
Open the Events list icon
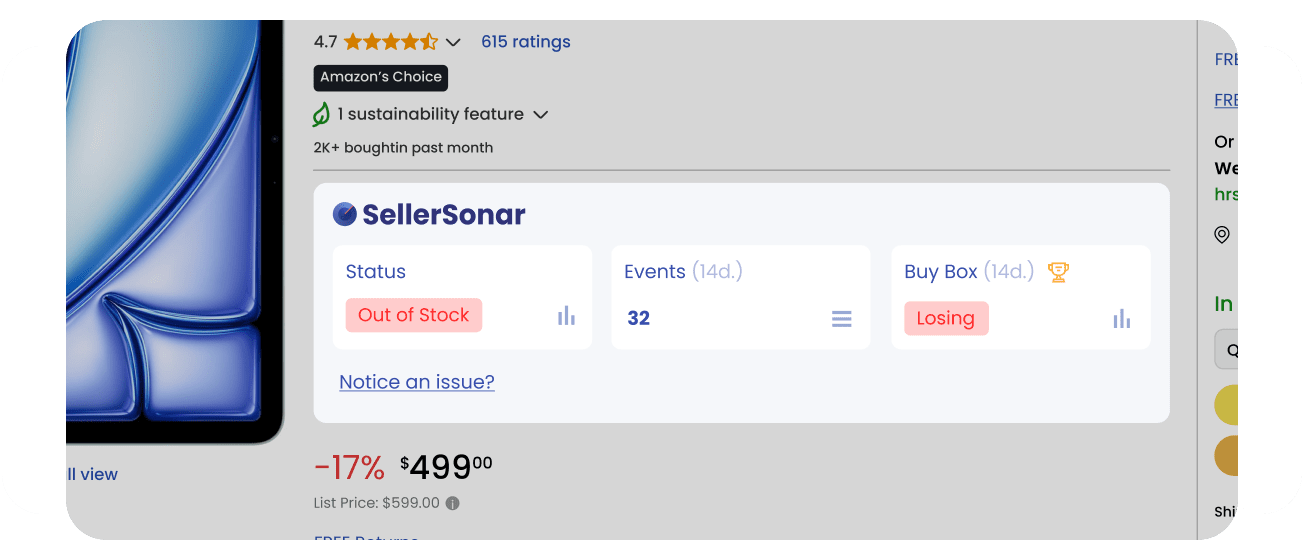(842, 319)
